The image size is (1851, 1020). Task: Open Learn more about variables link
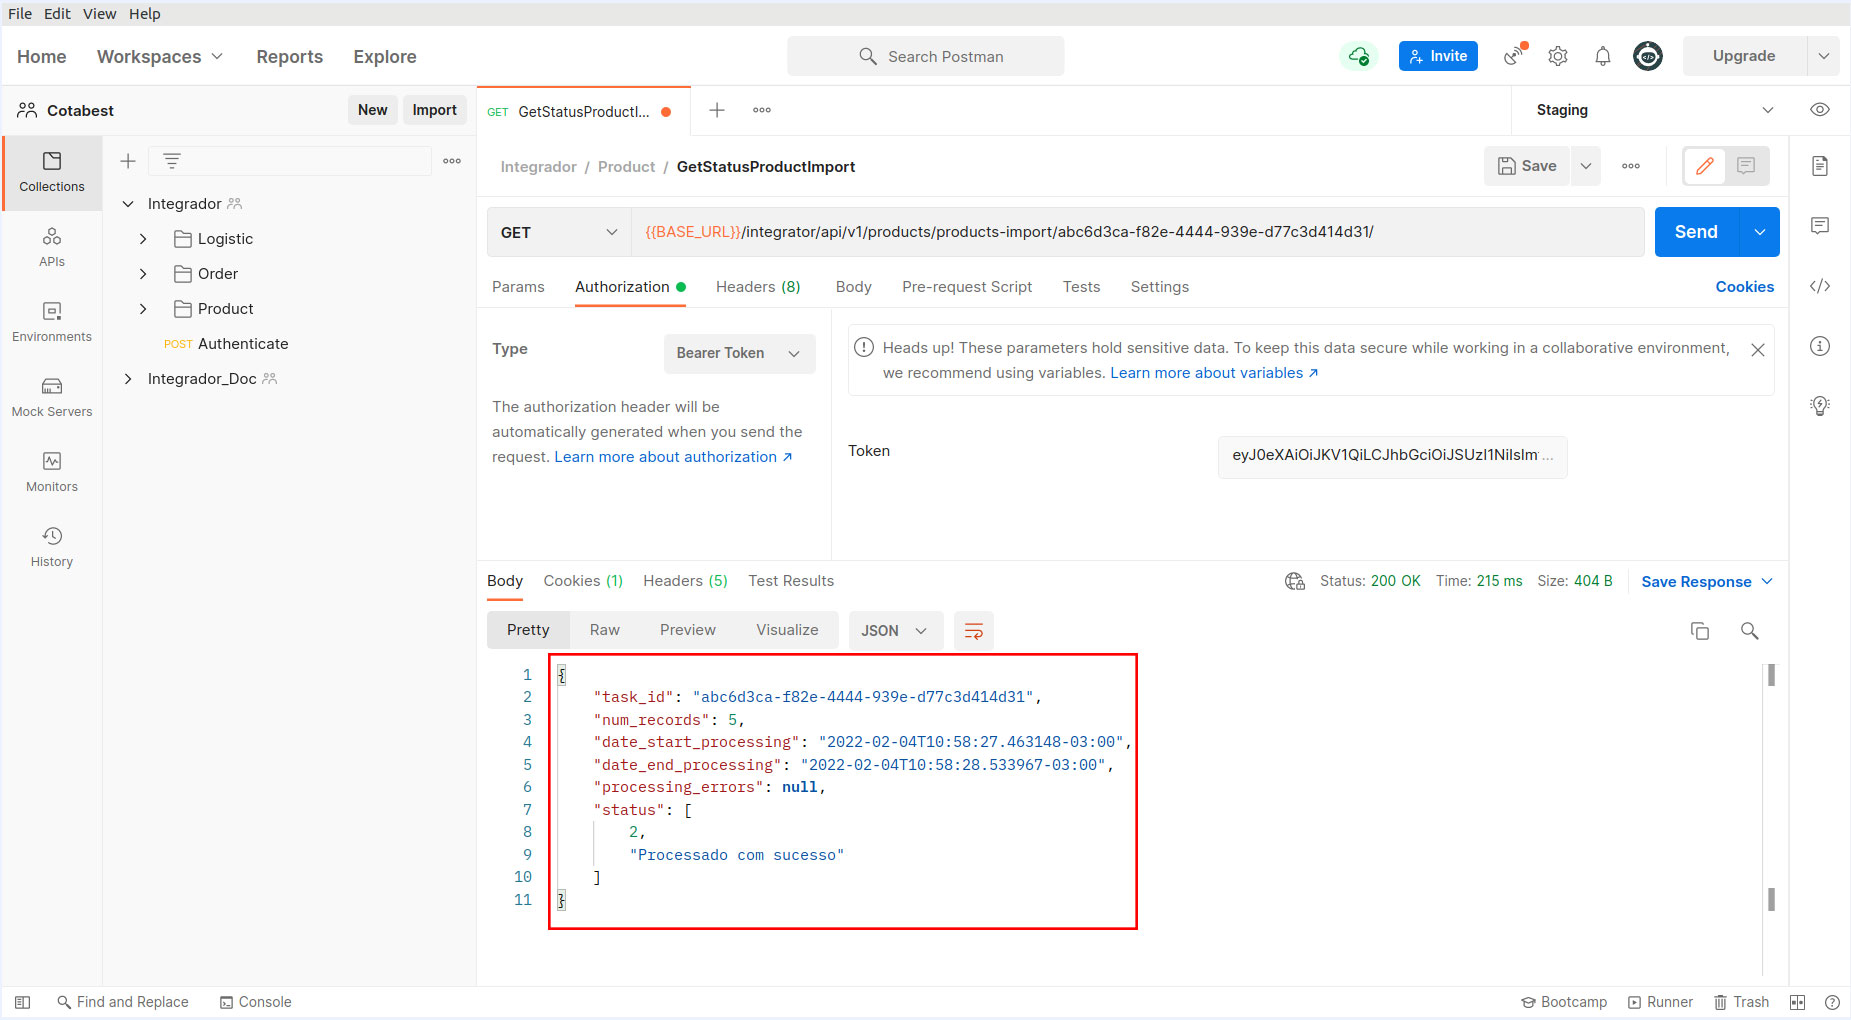coord(1214,373)
